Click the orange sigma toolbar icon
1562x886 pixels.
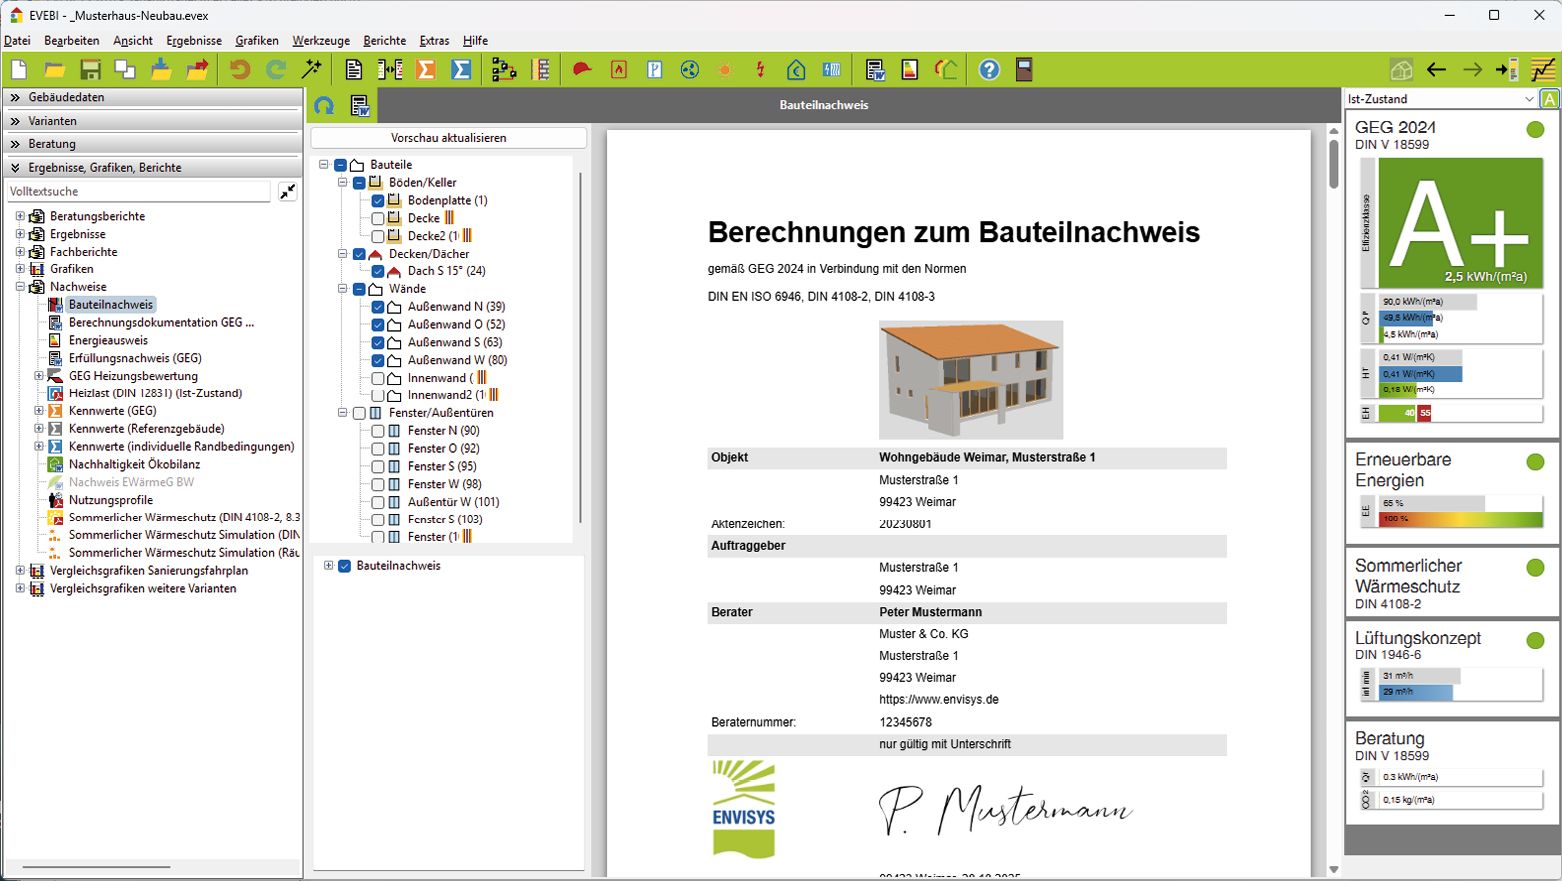tap(426, 70)
